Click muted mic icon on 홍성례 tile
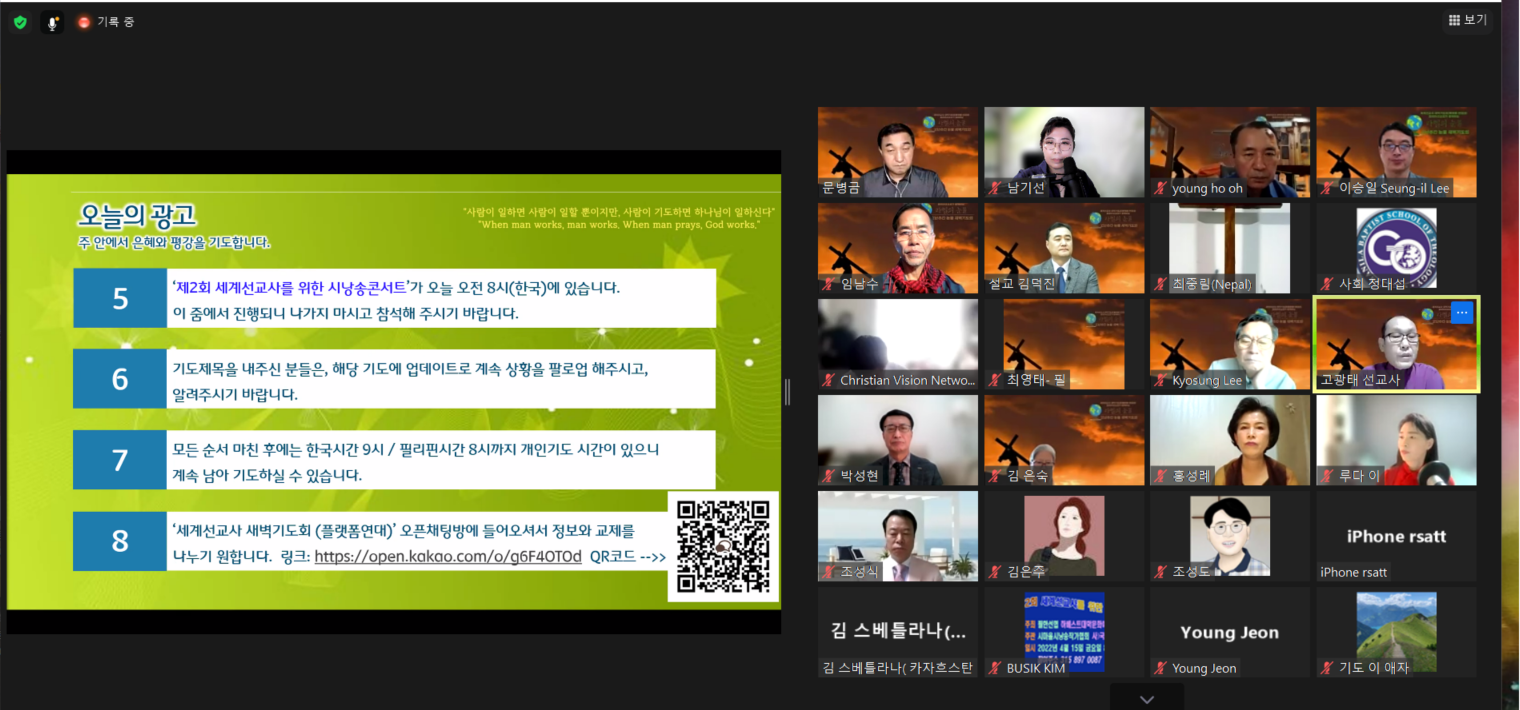1520x710 pixels. [x=1161, y=476]
